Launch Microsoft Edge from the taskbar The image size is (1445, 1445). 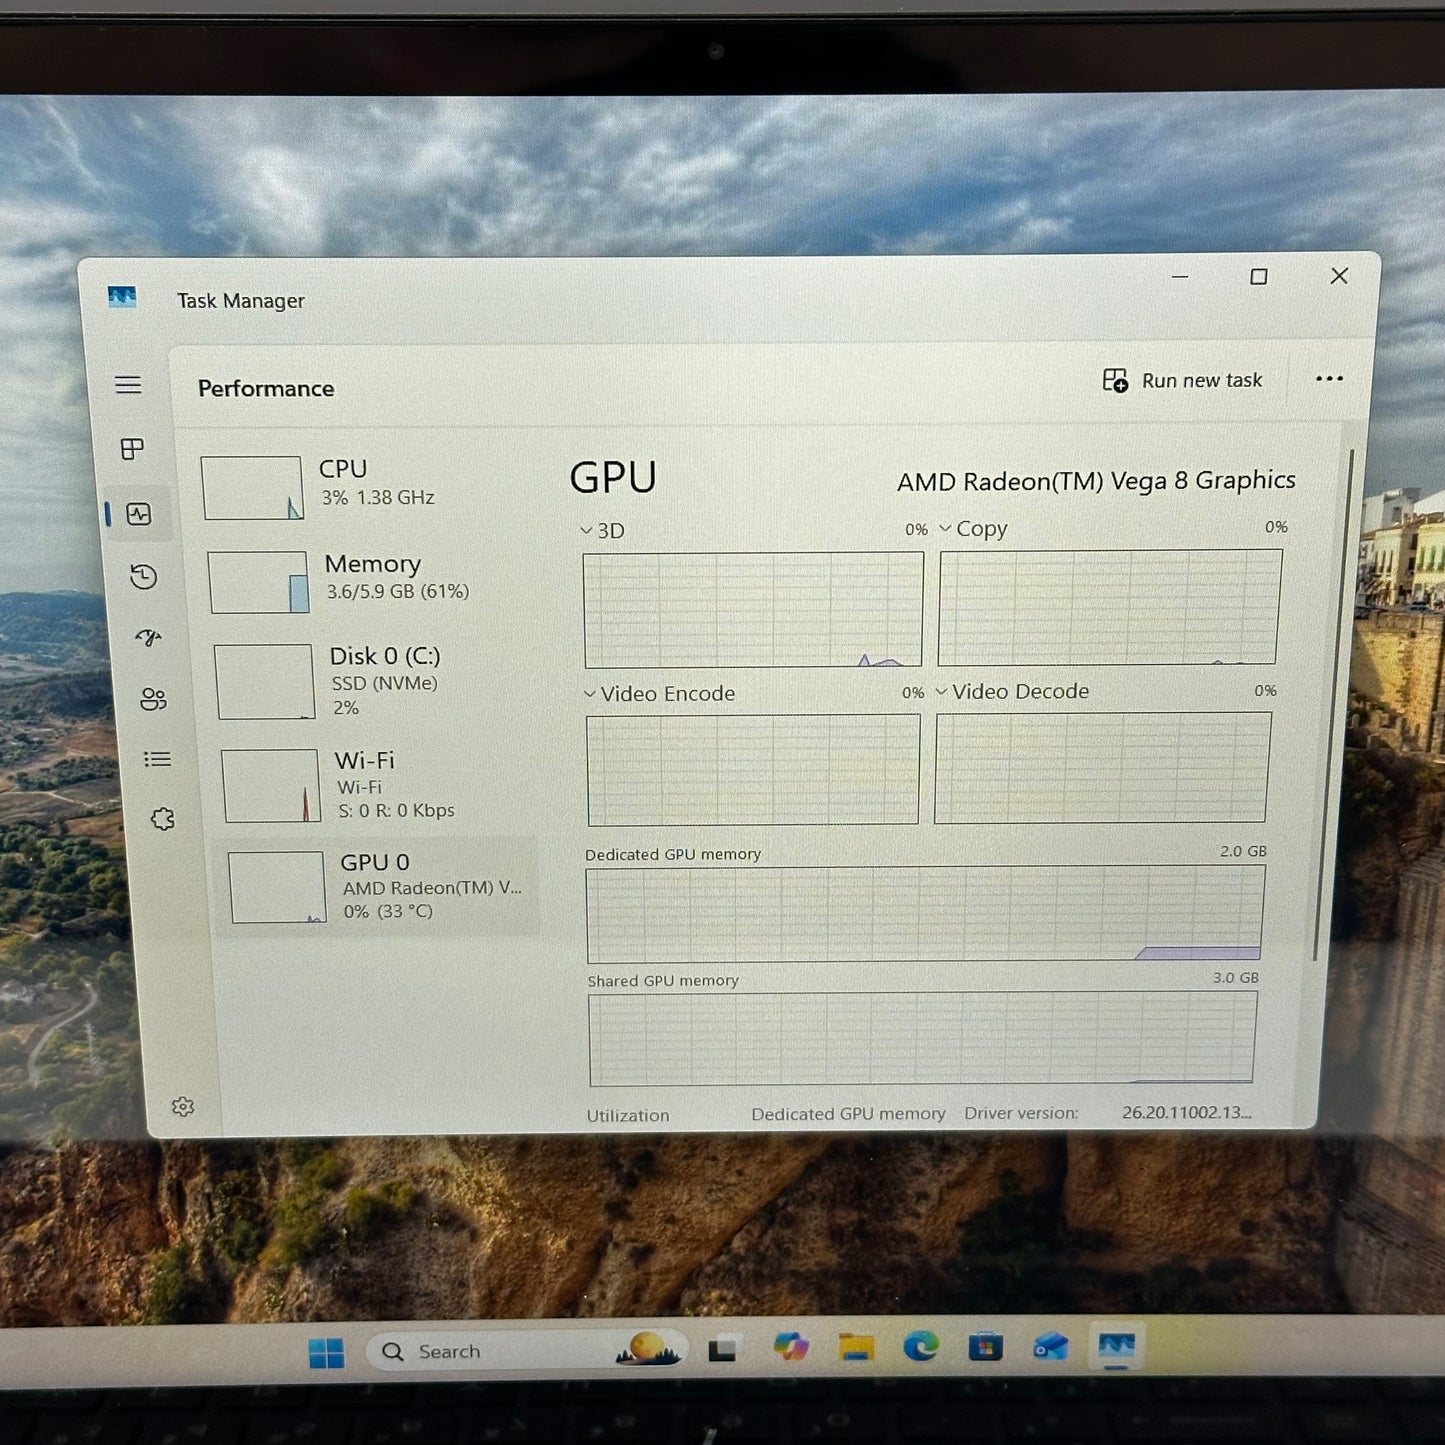click(921, 1346)
